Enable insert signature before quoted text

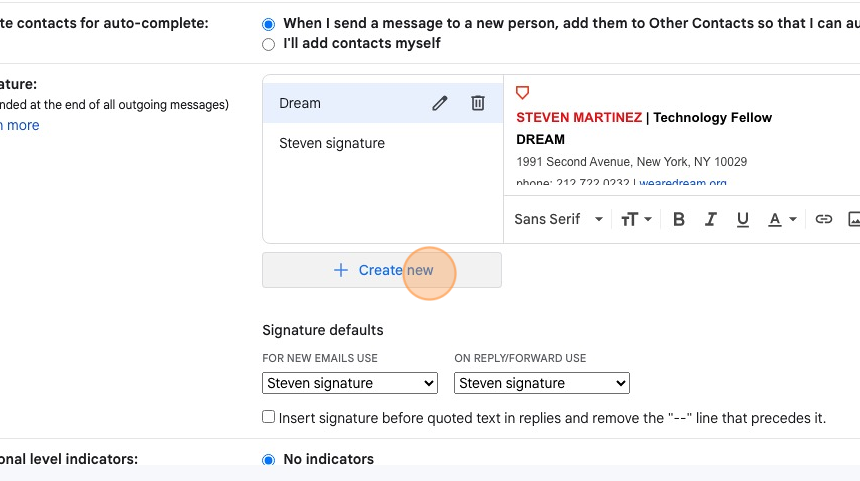point(268,417)
